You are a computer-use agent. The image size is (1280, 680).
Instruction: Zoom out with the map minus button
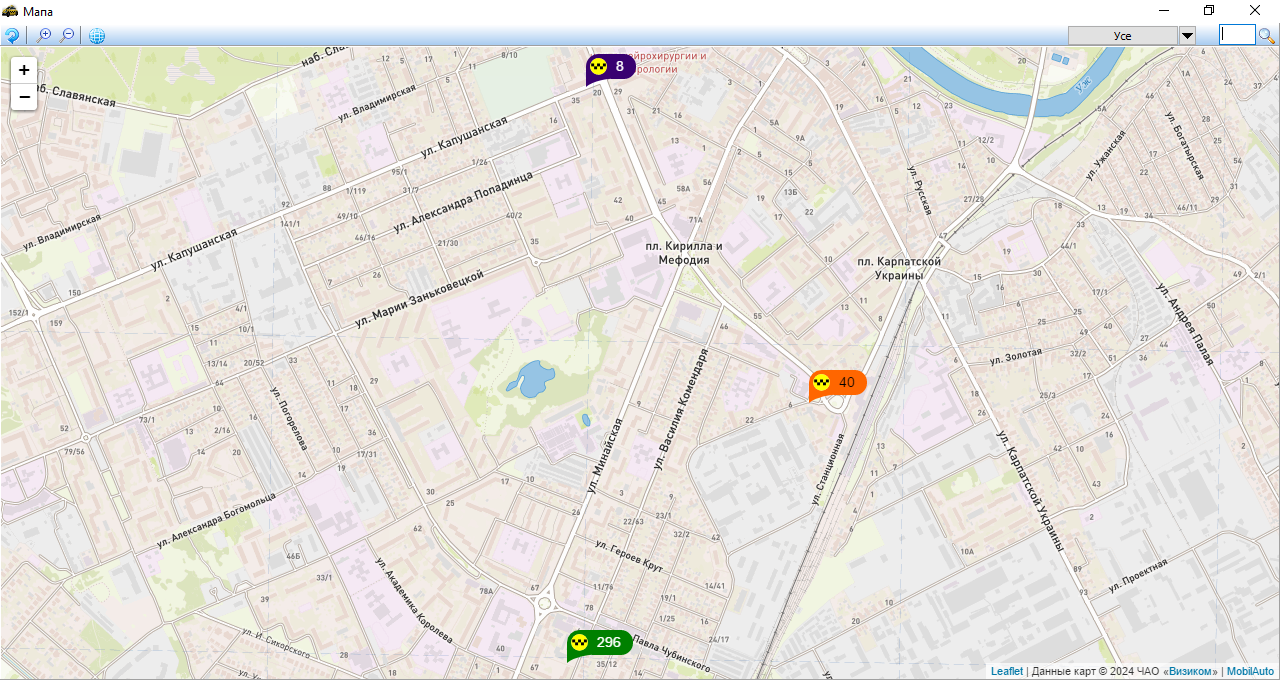(24, 96)
